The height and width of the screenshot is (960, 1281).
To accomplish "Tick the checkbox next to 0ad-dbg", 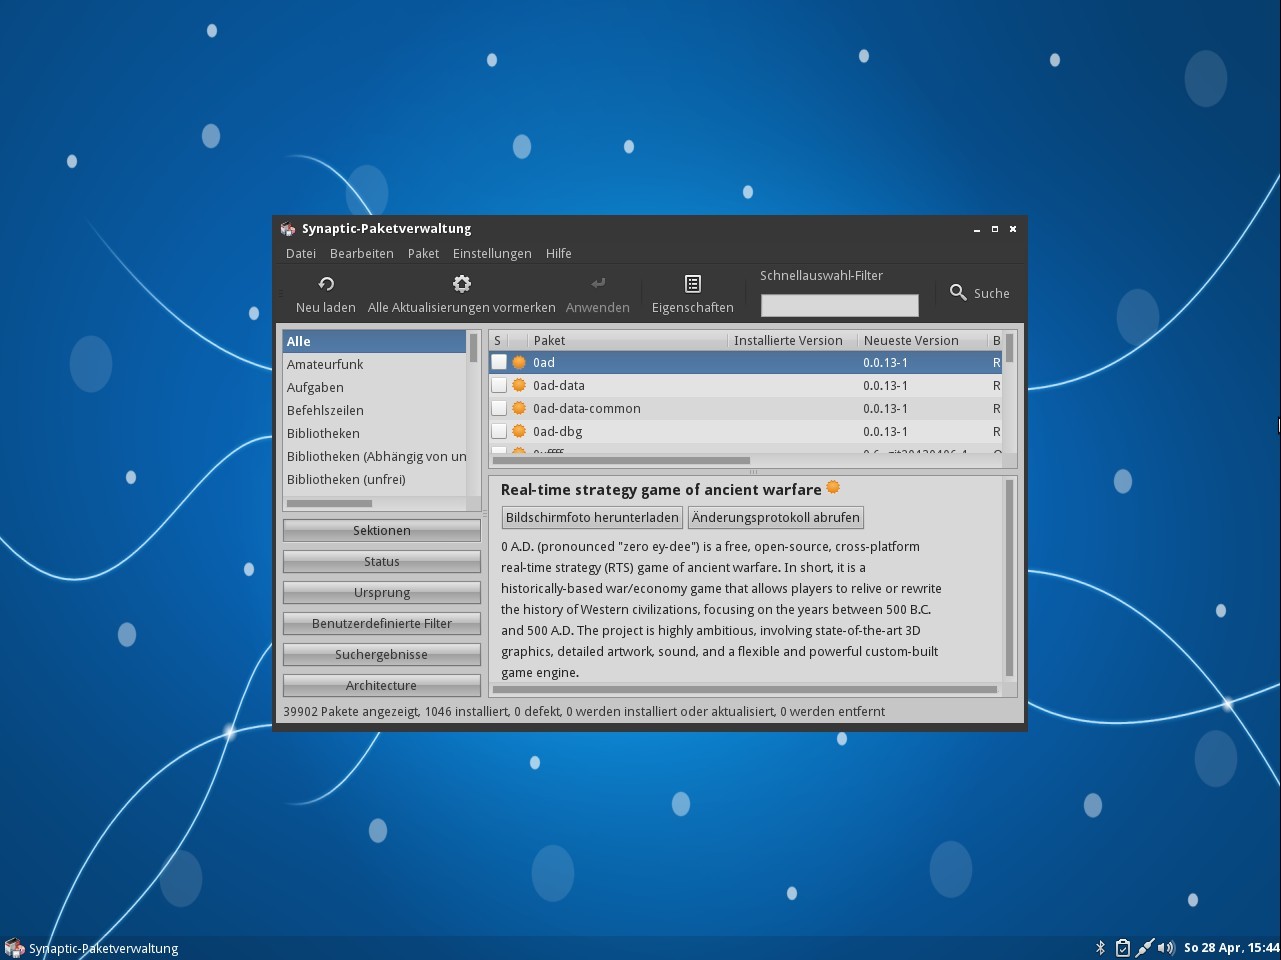I will (x=499, y=432).
